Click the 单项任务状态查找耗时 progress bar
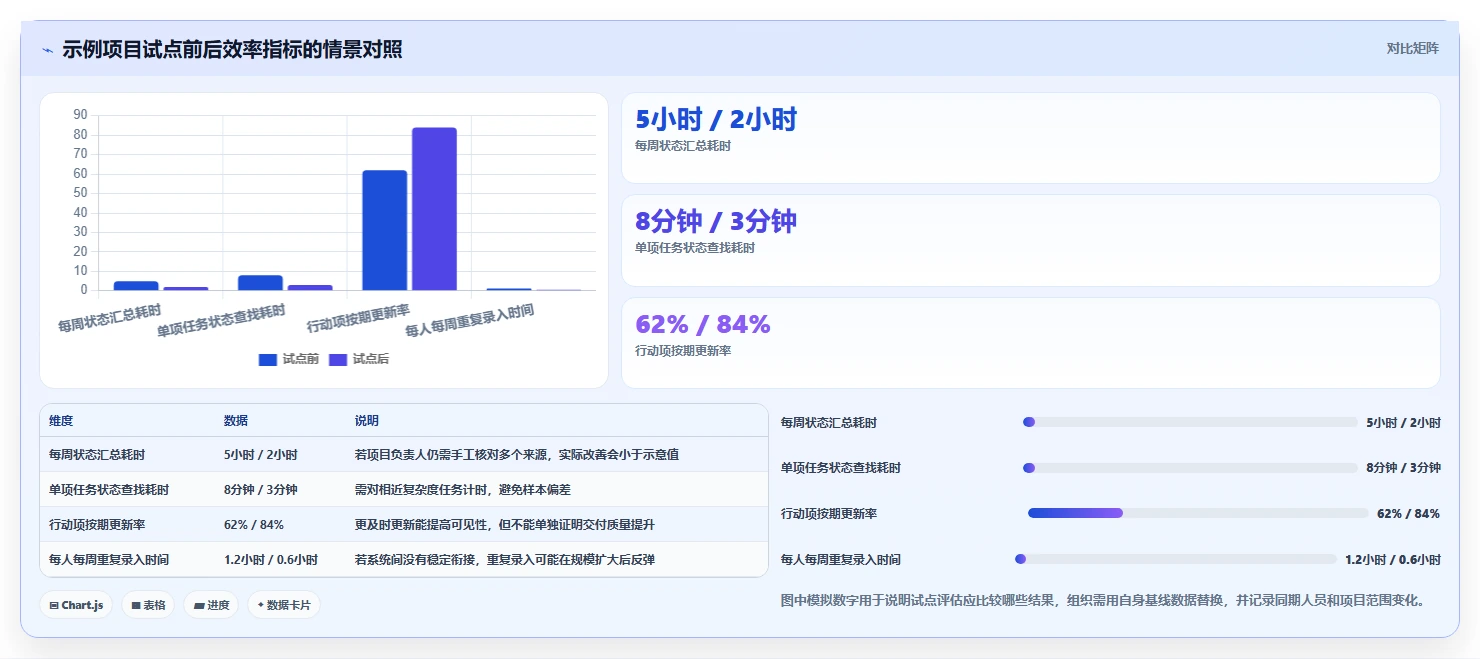 point(1190,468)
